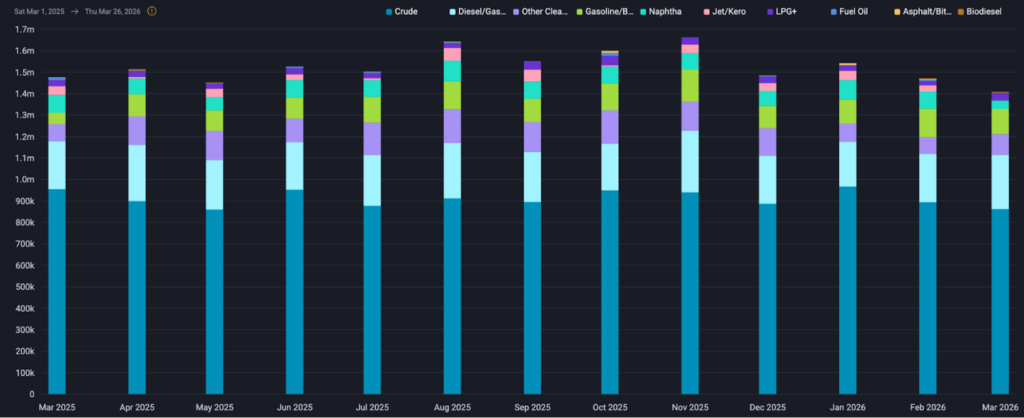Screen dimensions: 1024x418
Task: Select the Mar 2026 Crude bar segment
Action: (1000, 300)
